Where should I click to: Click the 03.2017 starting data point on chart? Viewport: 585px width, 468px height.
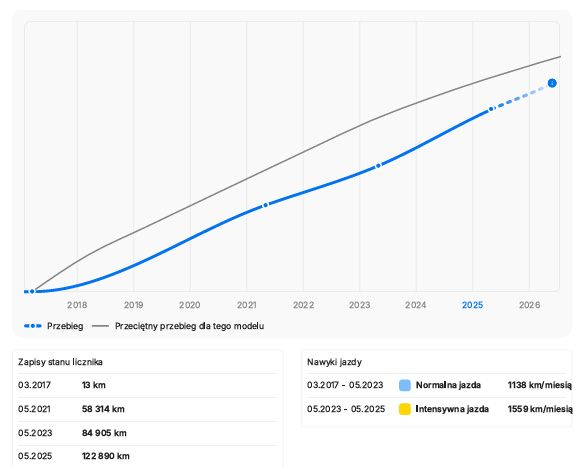32,291
